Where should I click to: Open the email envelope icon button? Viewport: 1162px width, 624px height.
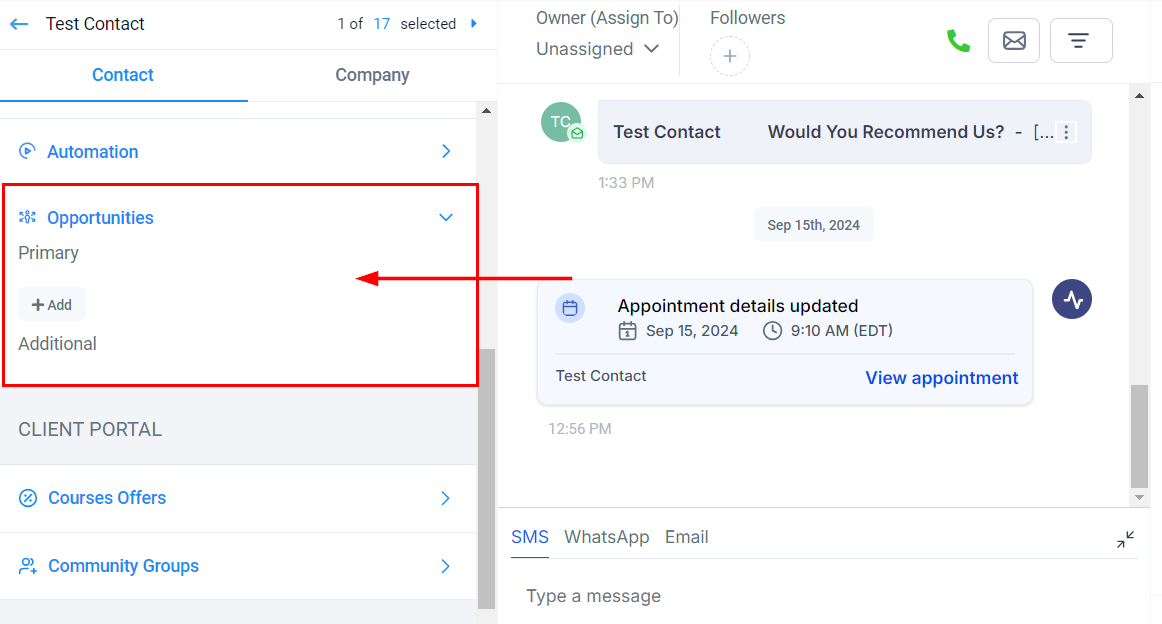point(1014,41)
